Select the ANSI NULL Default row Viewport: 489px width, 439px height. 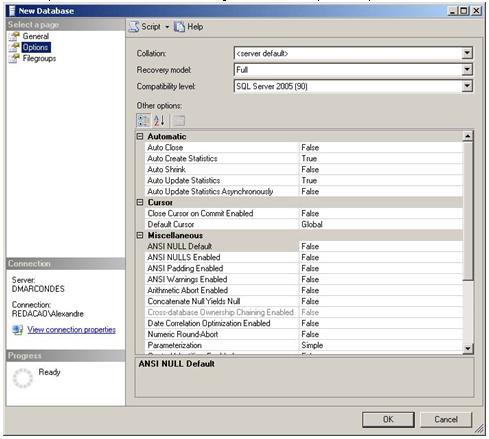click(304, 246)
